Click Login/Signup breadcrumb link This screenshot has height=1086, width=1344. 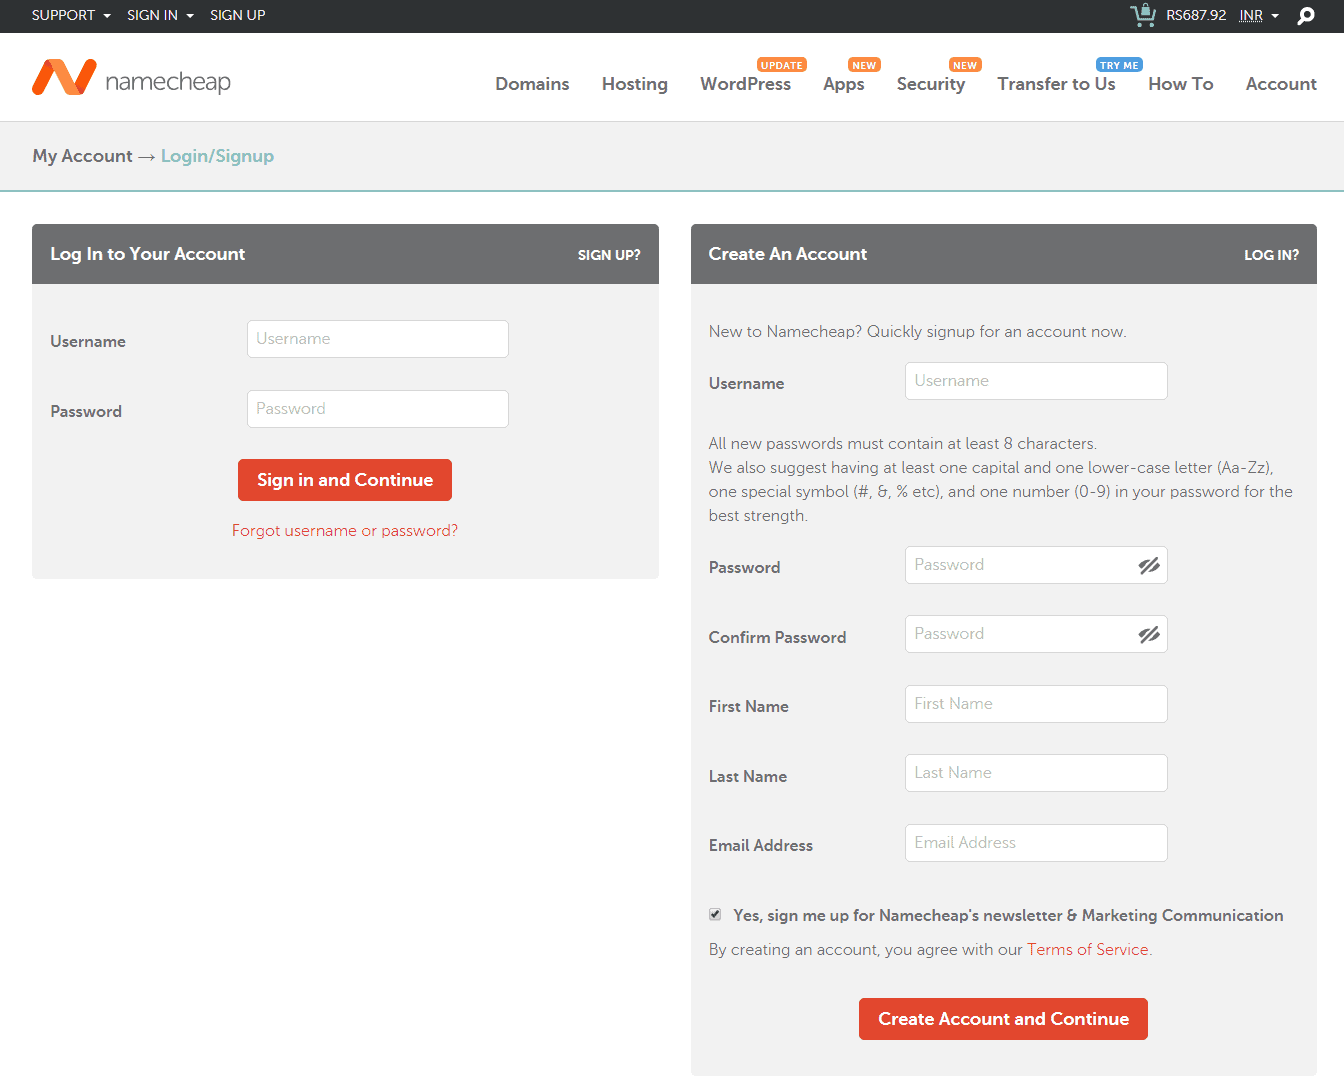217,156
